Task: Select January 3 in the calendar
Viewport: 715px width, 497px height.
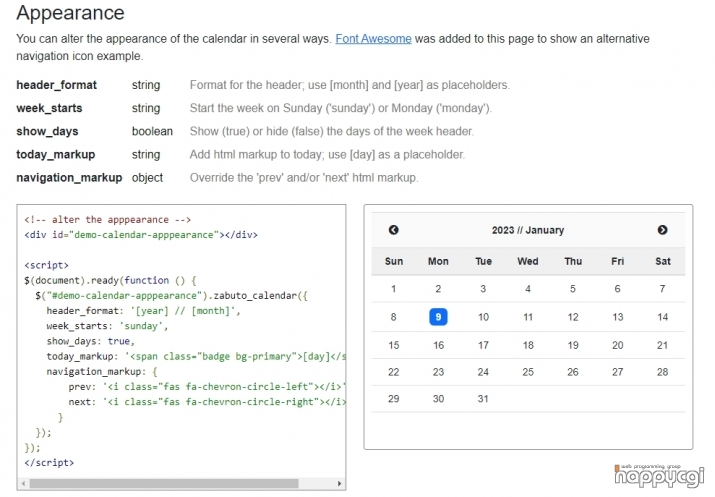Action: pyautogui.click(x=483, y=289)
